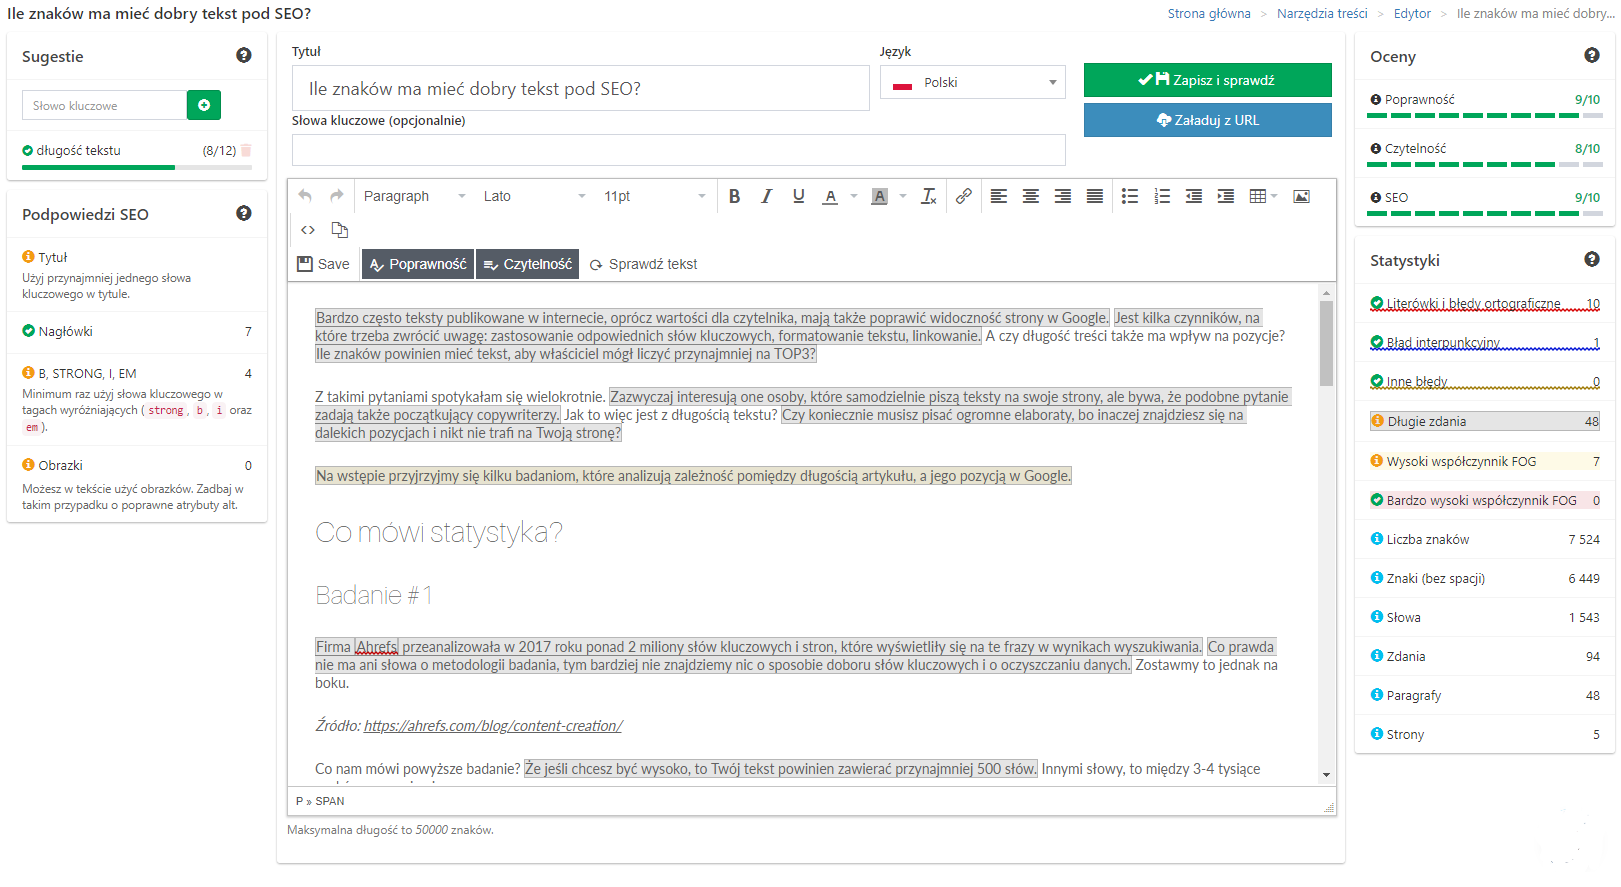Screen dimensions: 1621x887
Task: Open source code view icon
Action: click(308, 230)
